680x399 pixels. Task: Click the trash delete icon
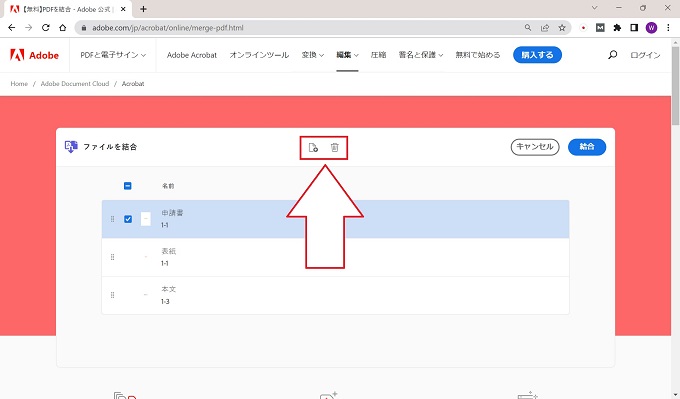[334, 147]
